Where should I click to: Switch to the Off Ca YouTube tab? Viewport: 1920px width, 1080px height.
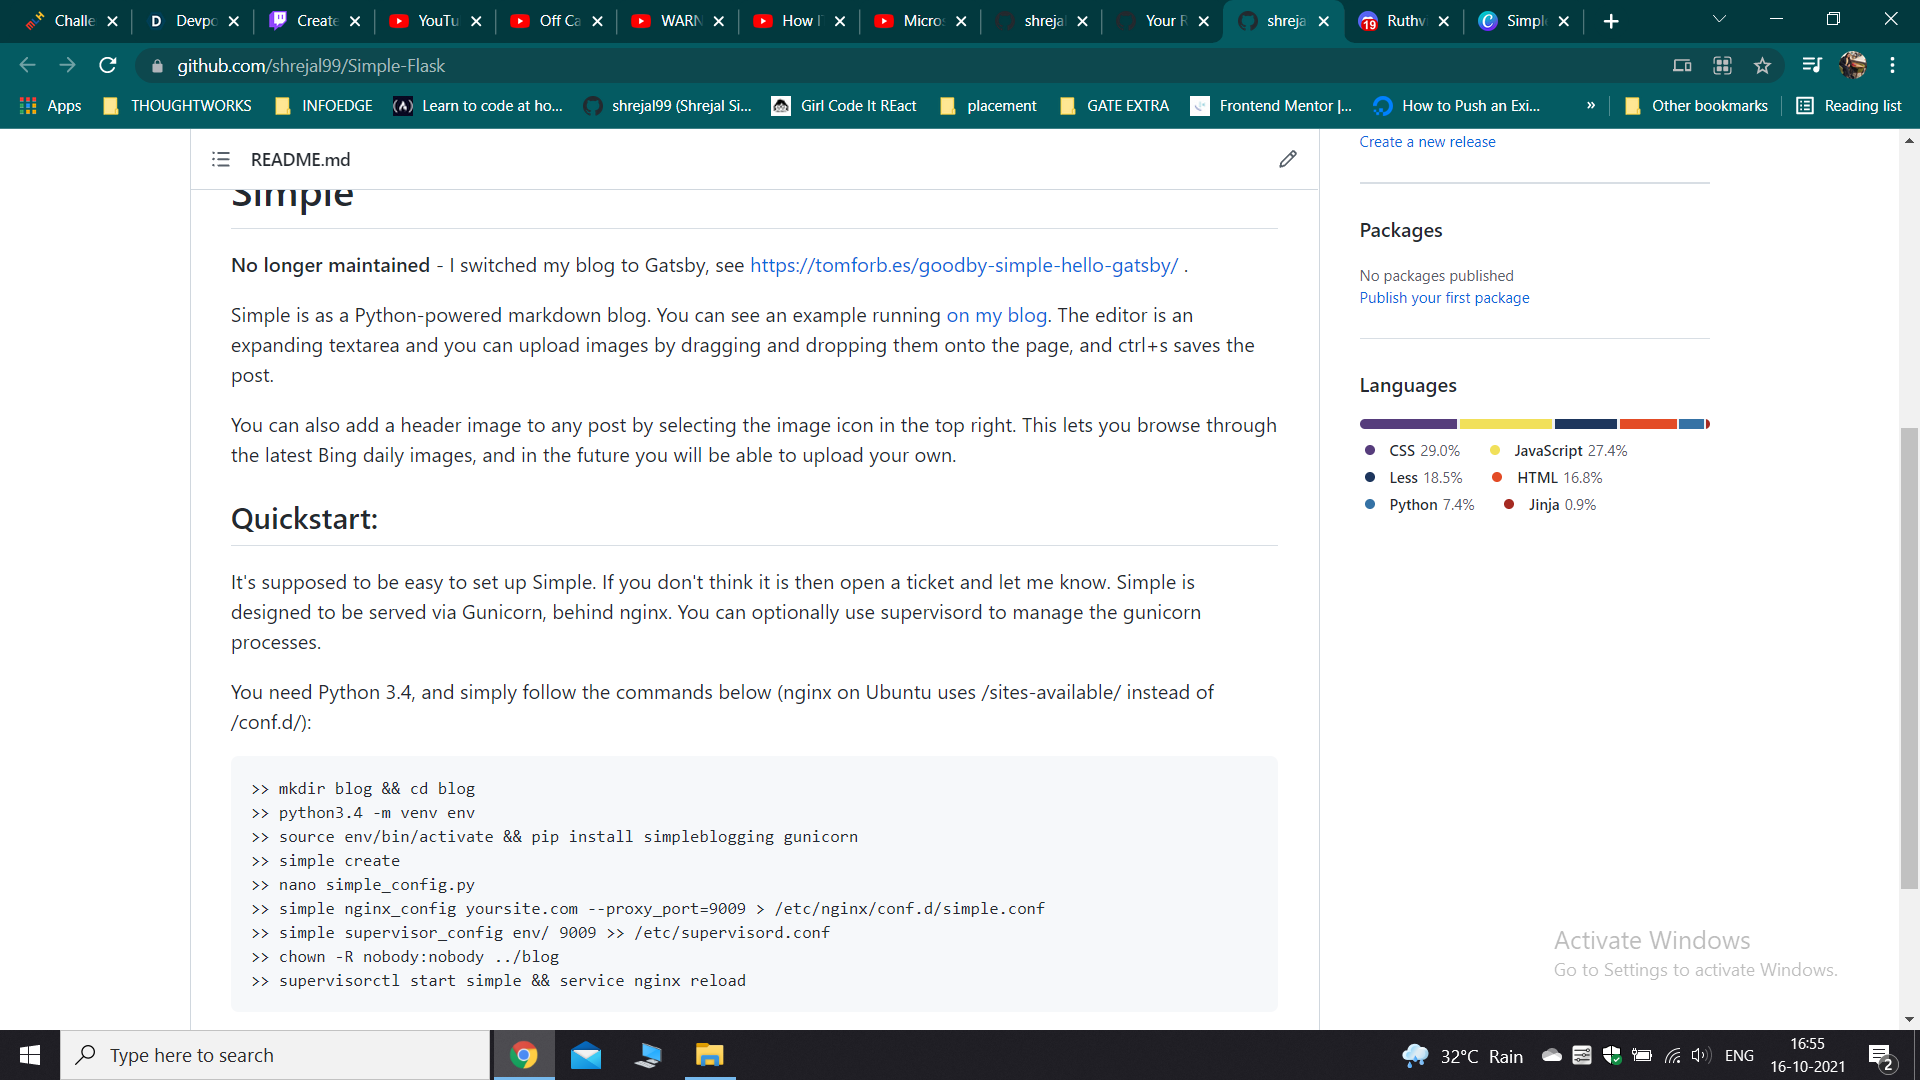[556, 21]
